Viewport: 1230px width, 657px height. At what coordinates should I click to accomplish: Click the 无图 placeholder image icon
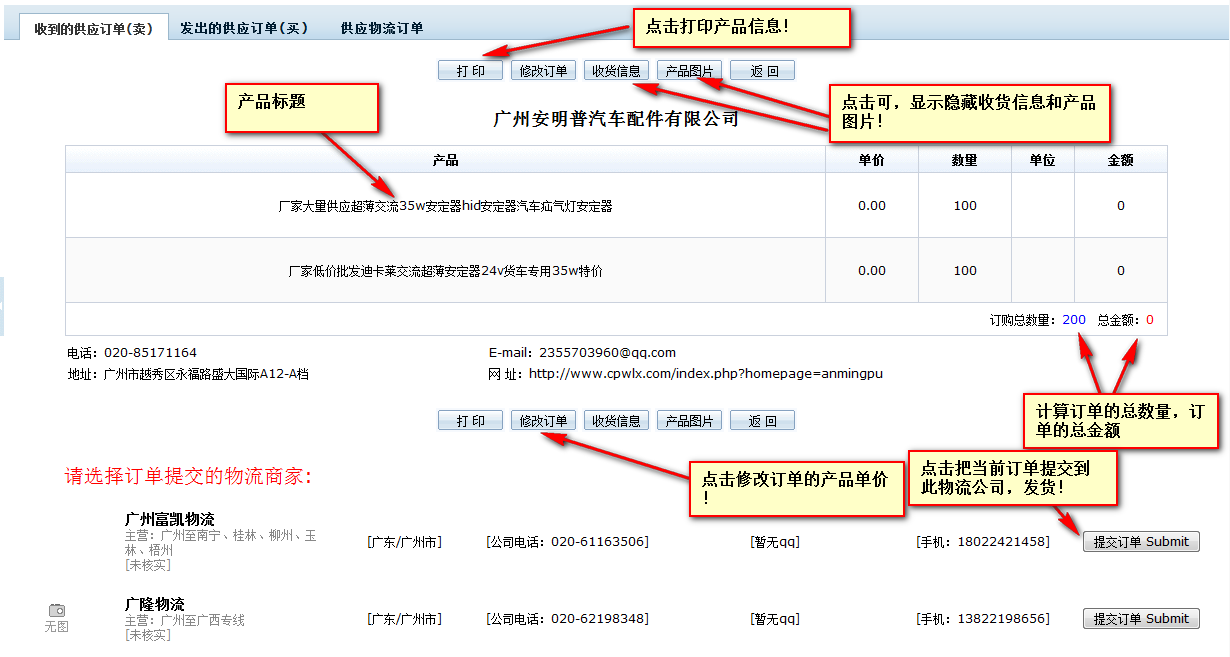click(57, 611)
